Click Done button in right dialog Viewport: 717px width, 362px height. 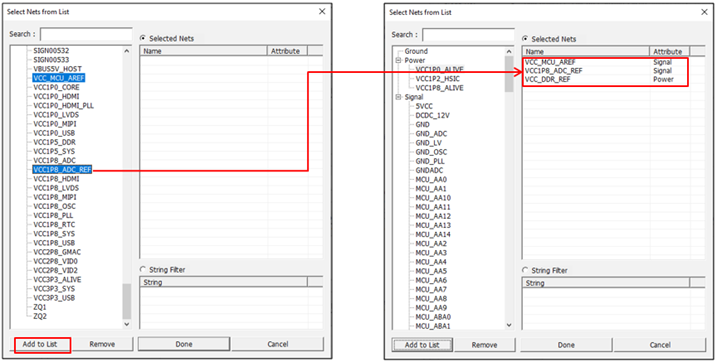click(x=566, y=345)
